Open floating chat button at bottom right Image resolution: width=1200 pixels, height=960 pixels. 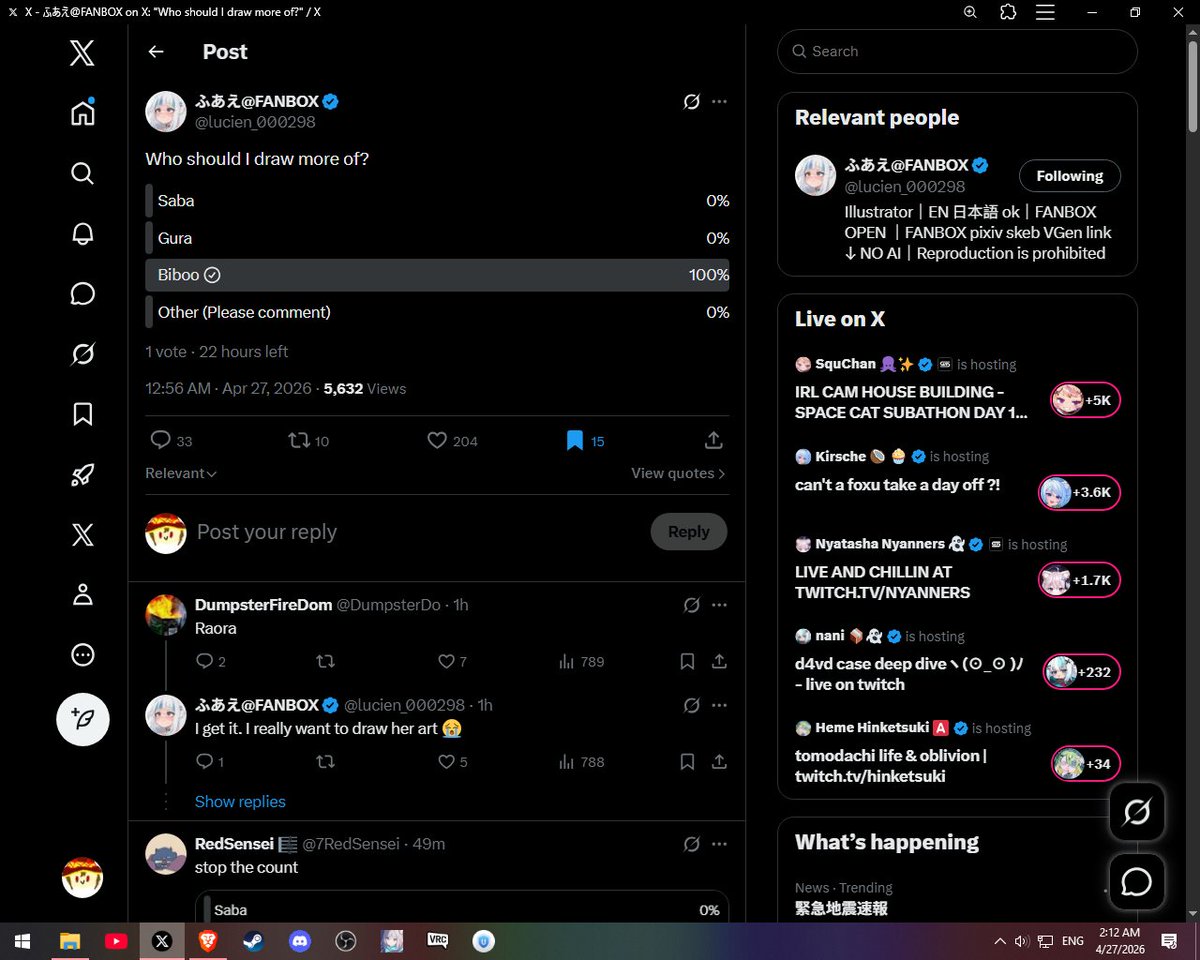pyautogui.click(x=1137, y=882)
